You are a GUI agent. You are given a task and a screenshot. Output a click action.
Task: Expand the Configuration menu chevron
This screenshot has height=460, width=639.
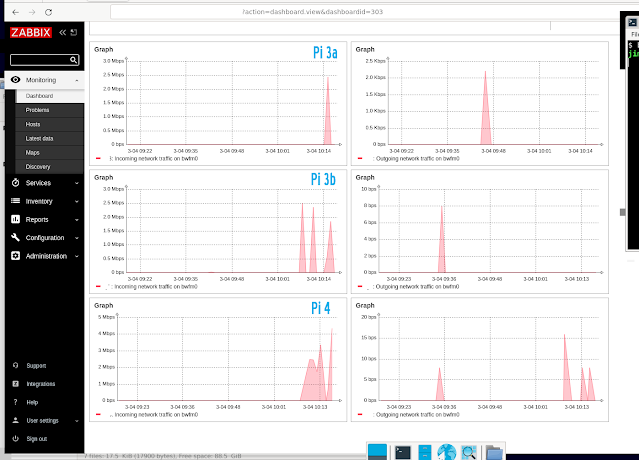[x=77, y=238]
